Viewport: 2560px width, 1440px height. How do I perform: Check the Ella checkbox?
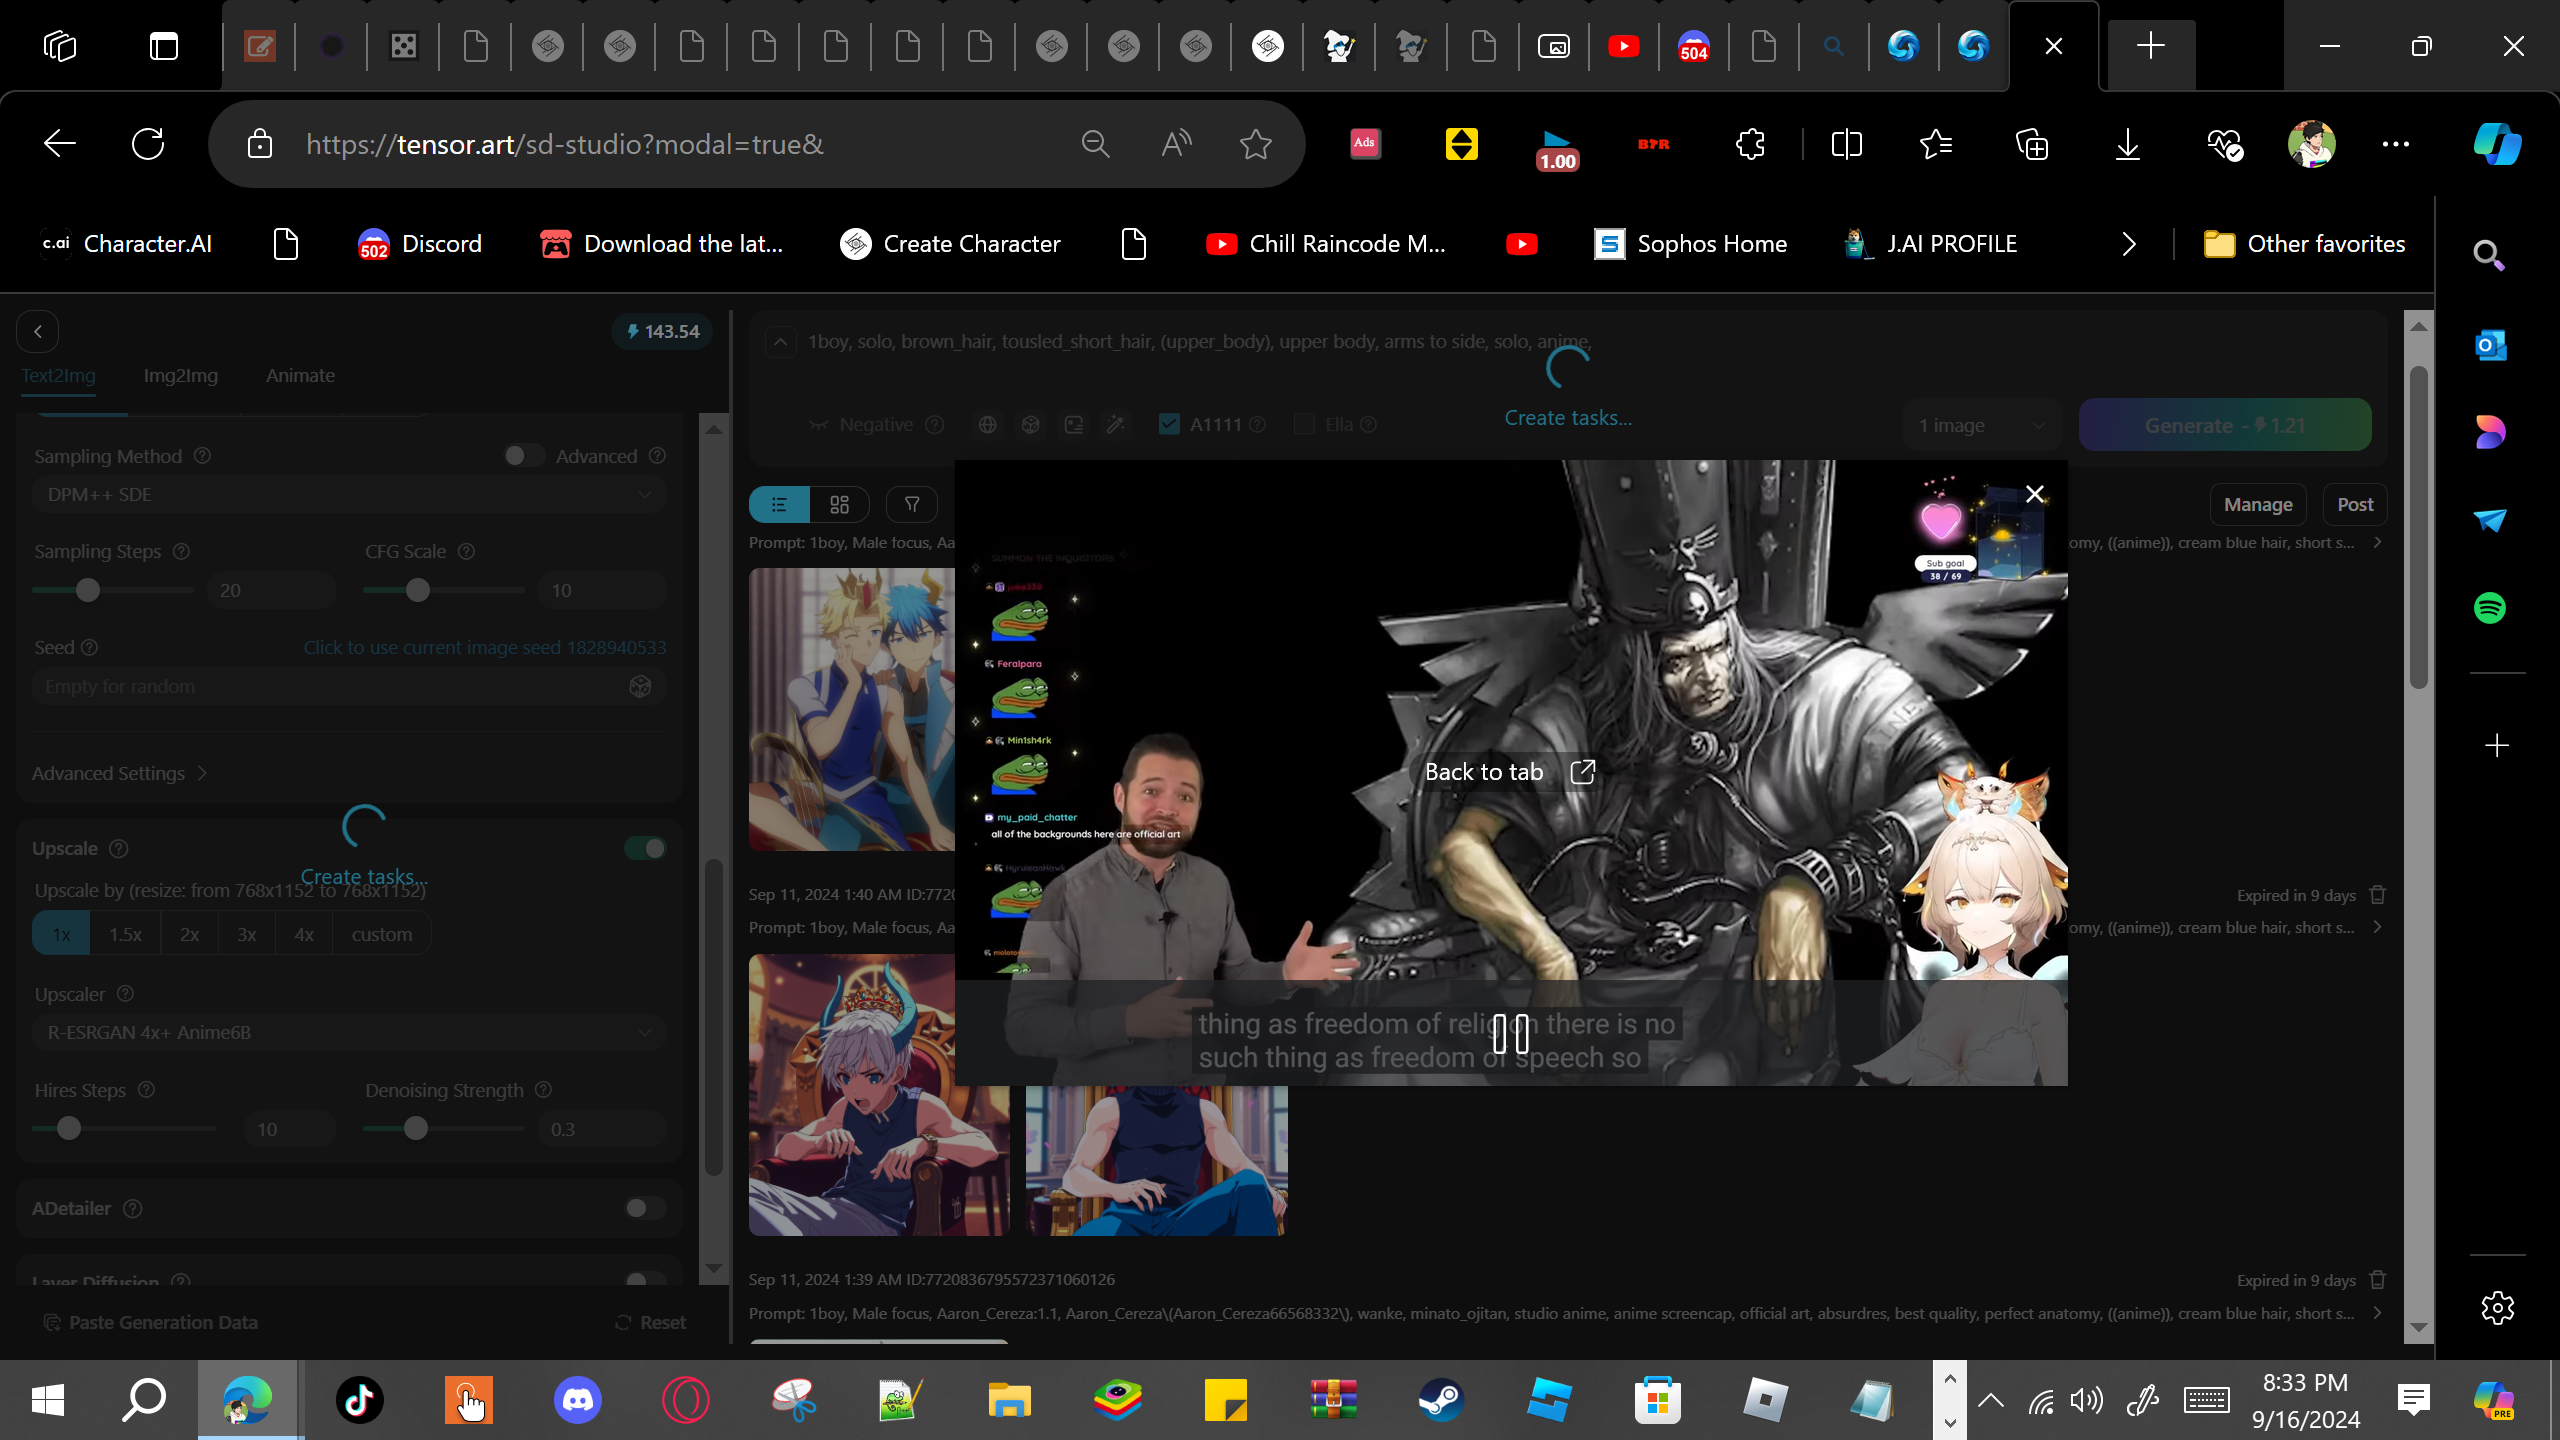point(1304,425)
